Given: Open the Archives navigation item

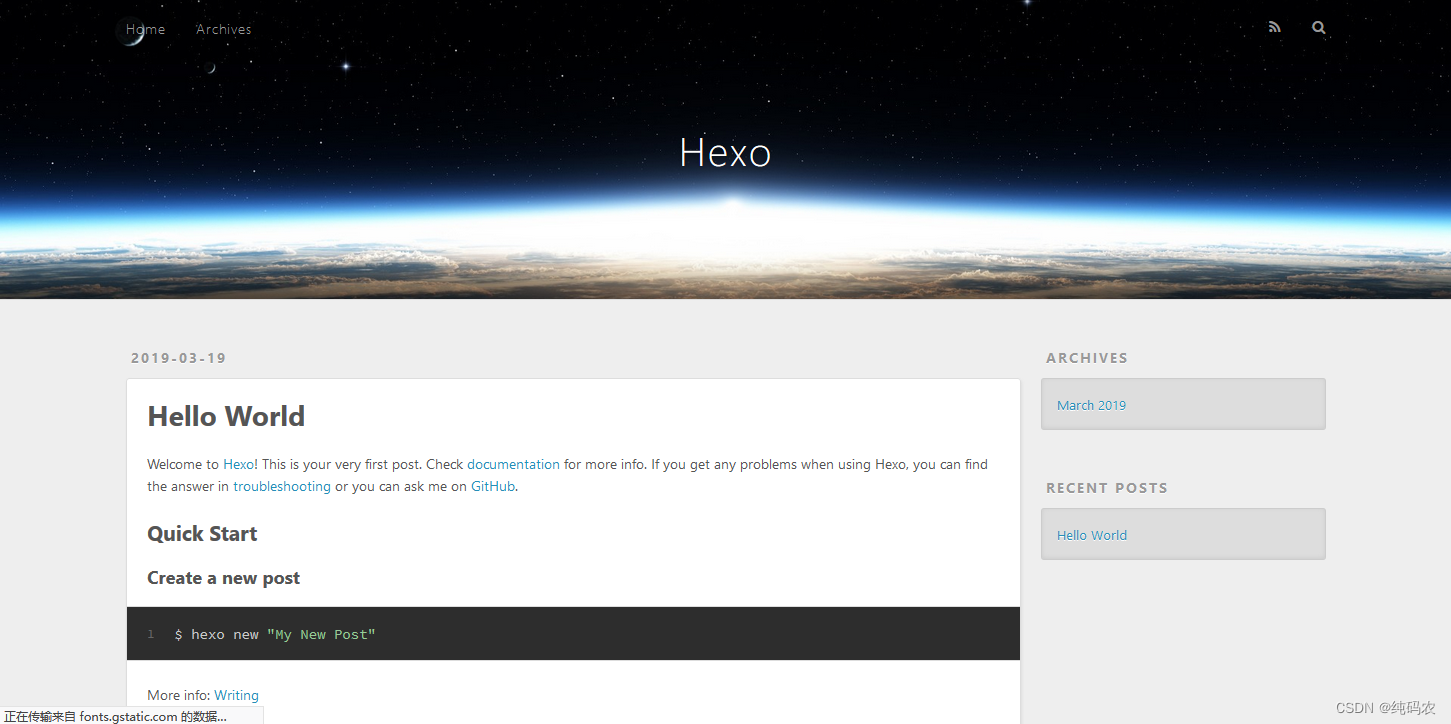Looking at the screenshot, I should click(x=223, y=29).
